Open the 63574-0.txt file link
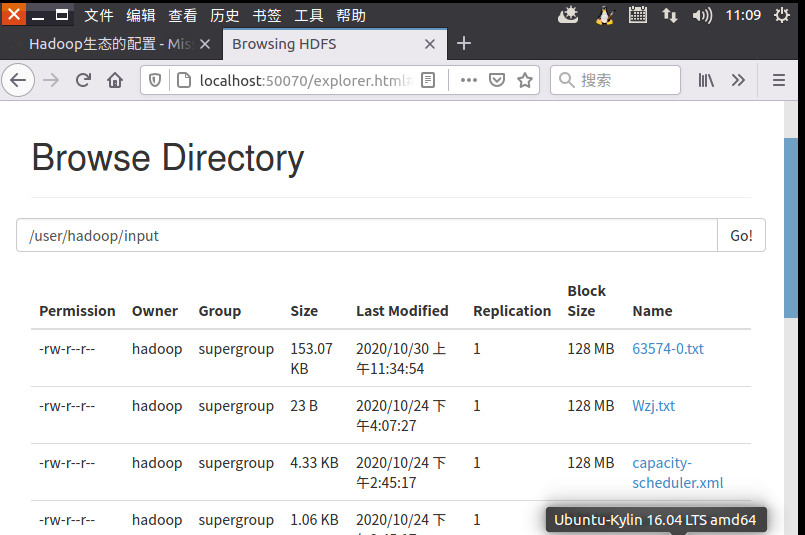This screenshot has height=535, width=805. point(668,349)
